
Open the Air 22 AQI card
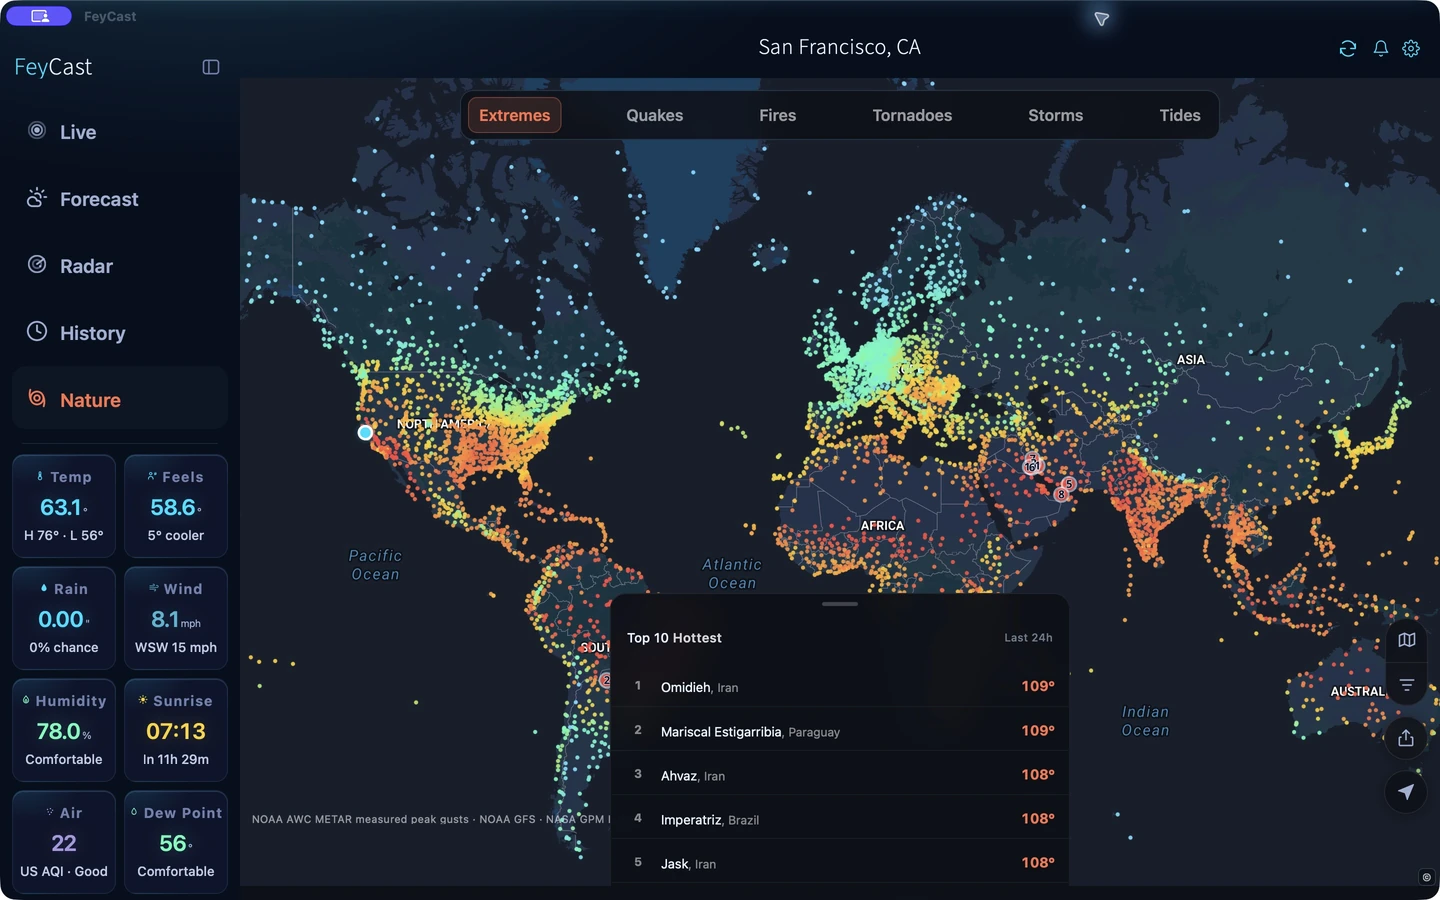pyautogui.click(x=64, y=842)
